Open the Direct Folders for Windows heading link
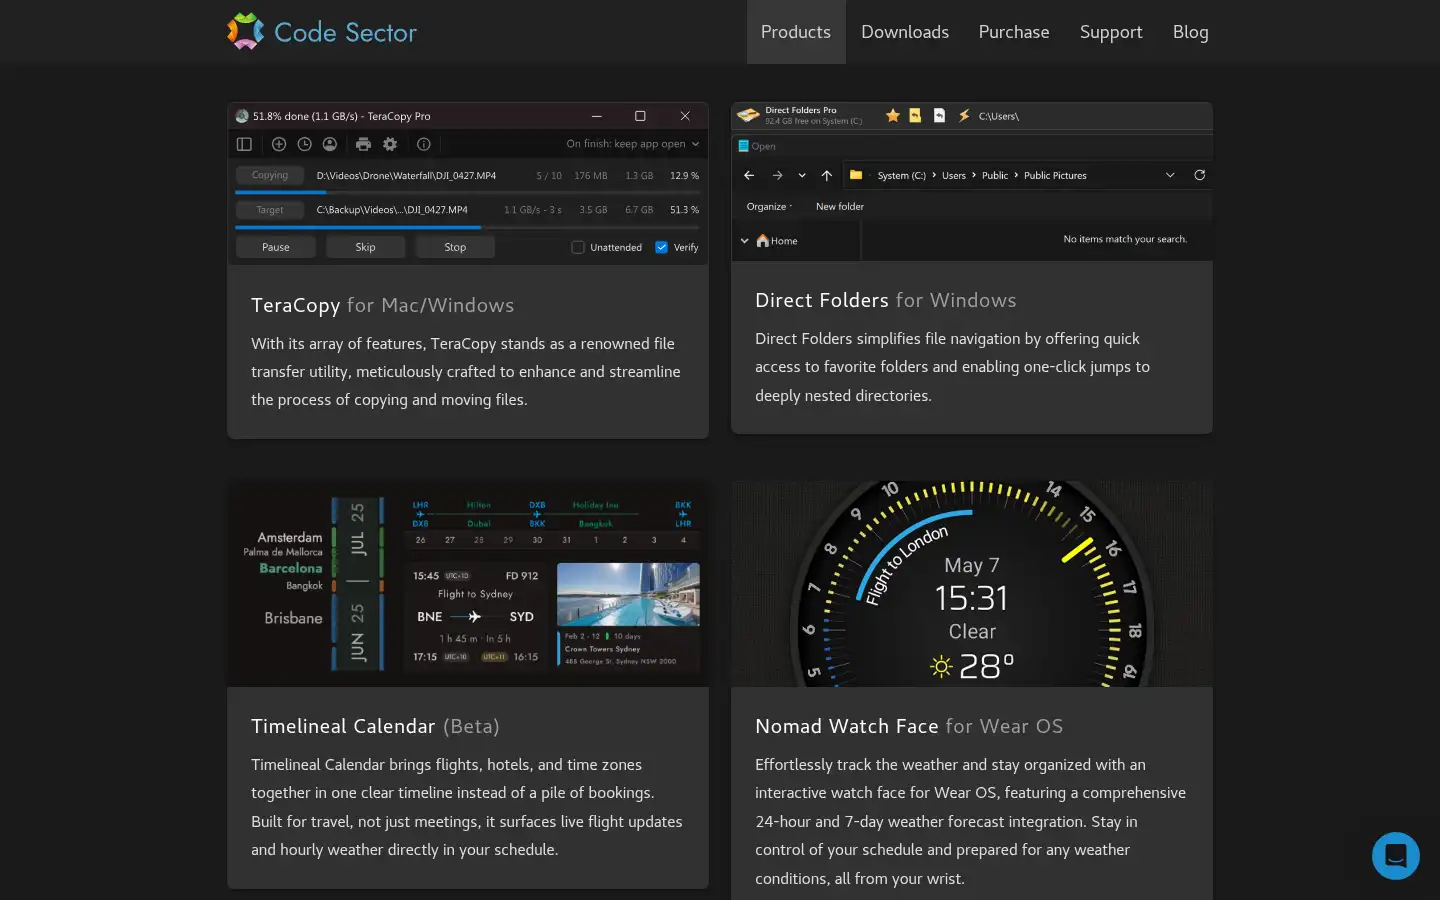 coord(886,300)
